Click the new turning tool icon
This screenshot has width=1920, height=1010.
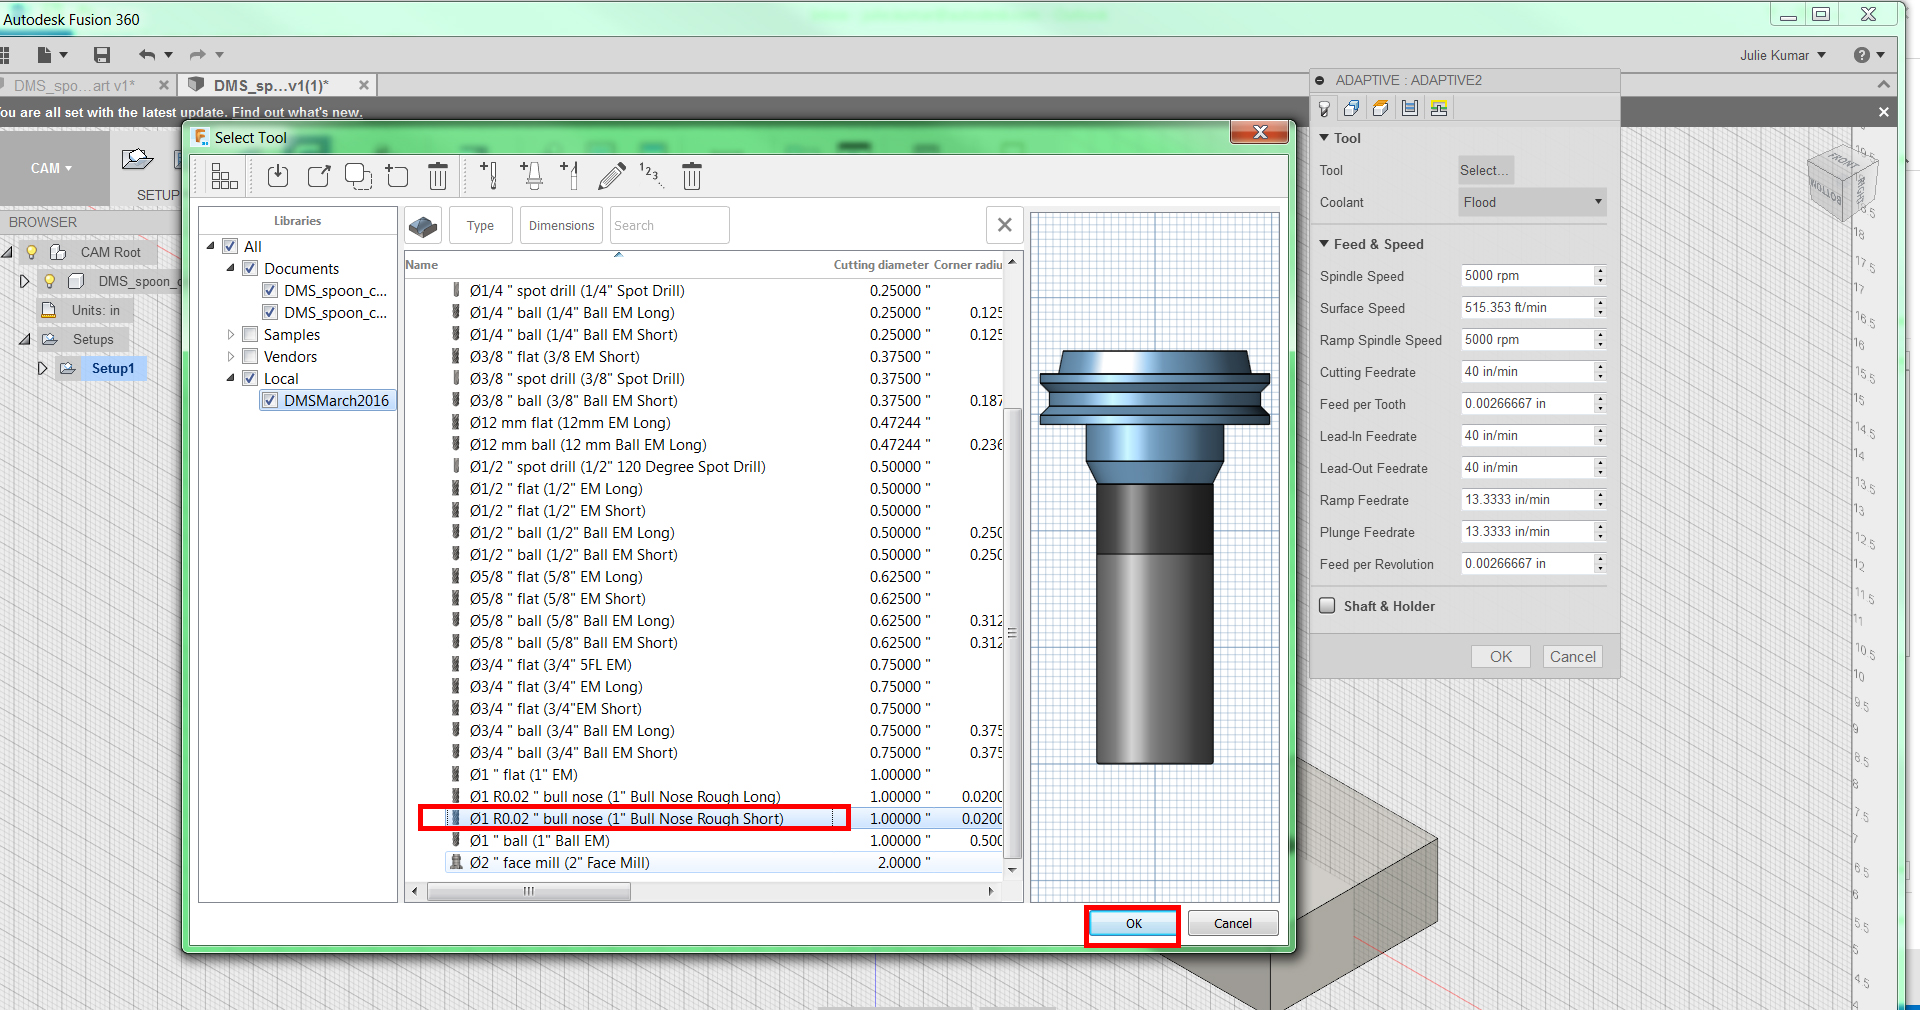tap(570, 177)
